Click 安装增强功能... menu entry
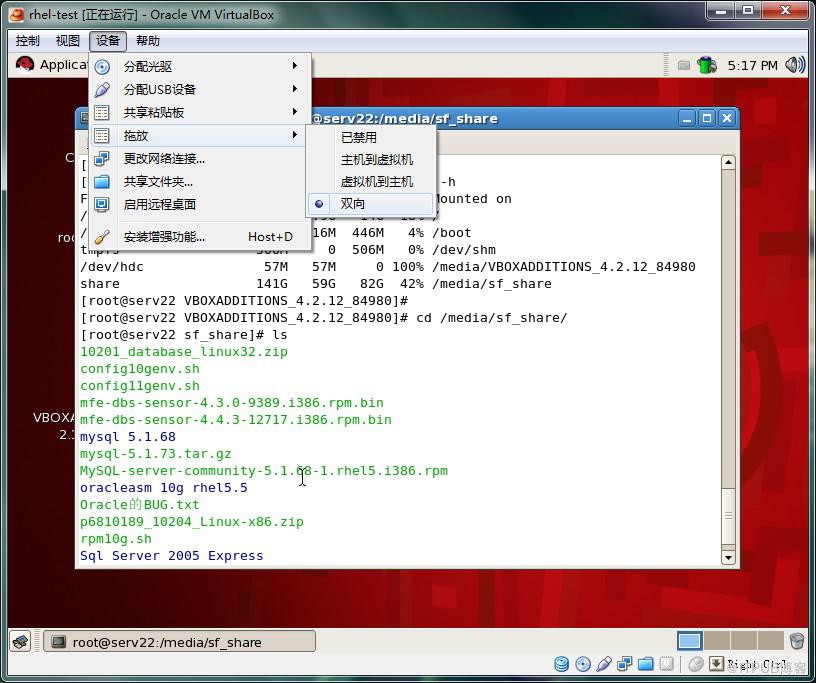 (198, 237)
